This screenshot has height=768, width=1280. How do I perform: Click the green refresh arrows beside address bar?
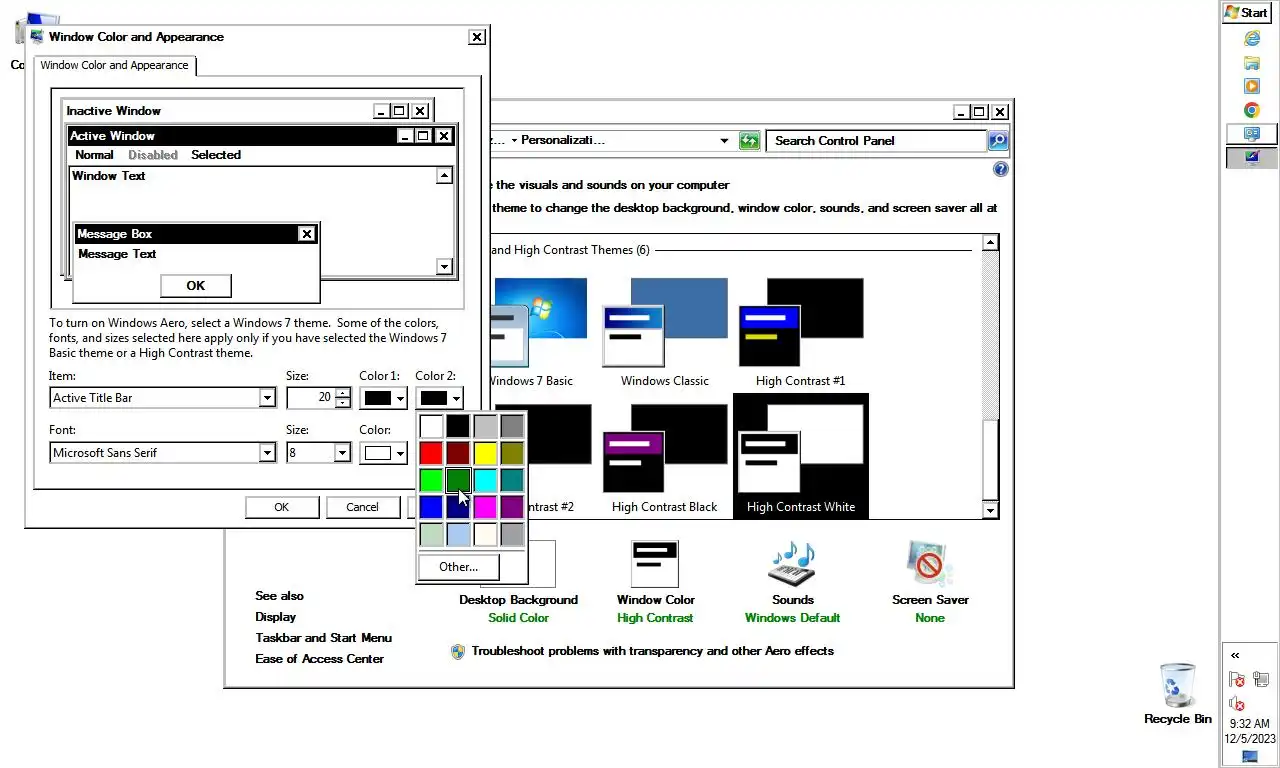(750, 141)
